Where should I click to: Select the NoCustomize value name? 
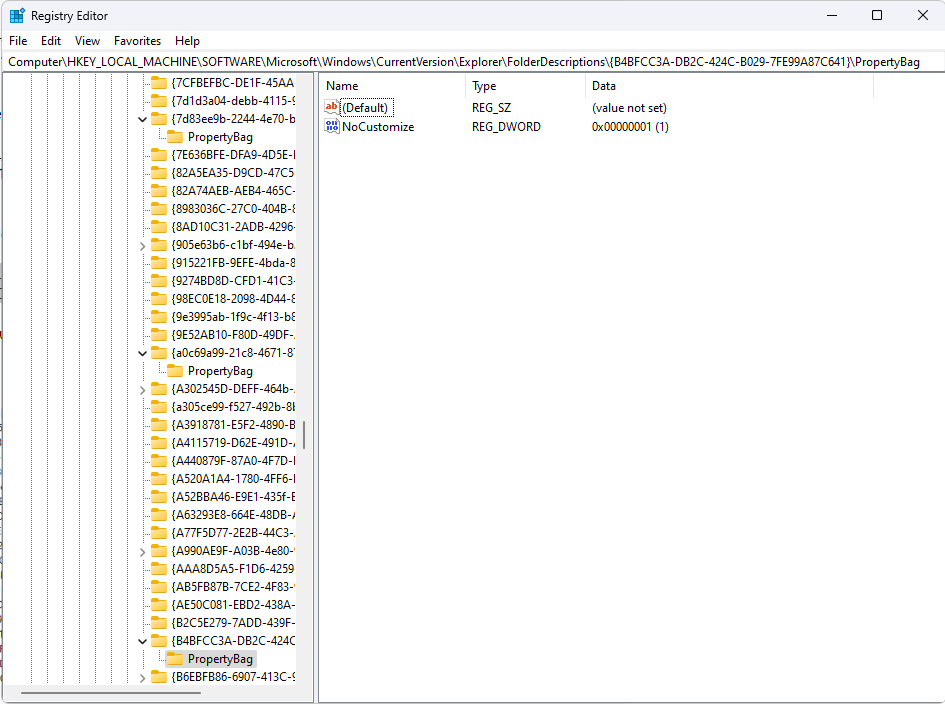378,127
